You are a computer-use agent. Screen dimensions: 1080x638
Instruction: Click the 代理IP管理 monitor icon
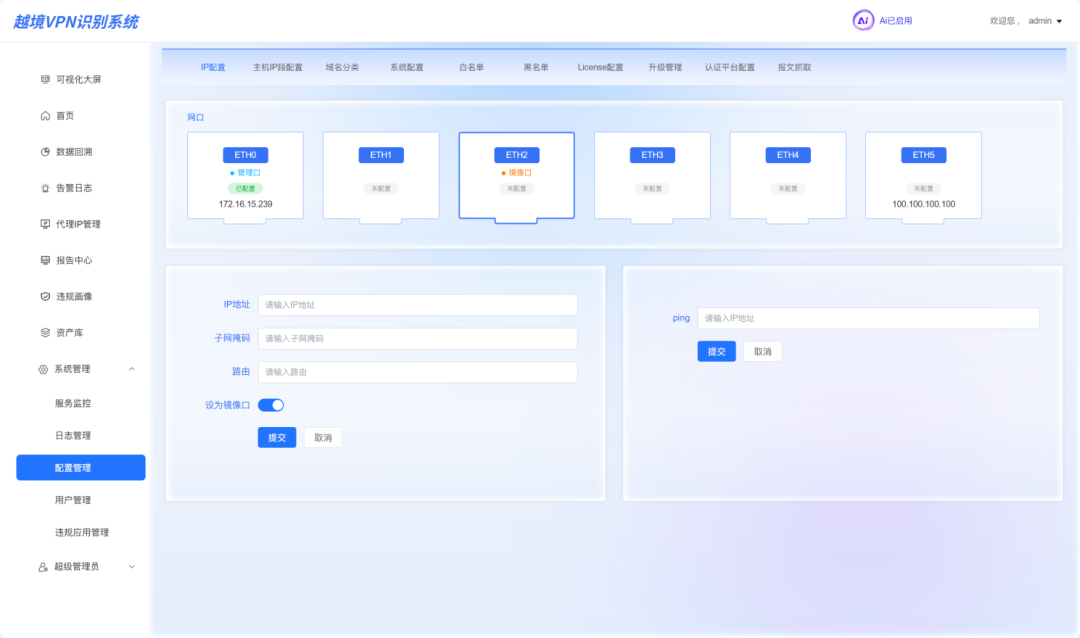[x=45, y=224]
